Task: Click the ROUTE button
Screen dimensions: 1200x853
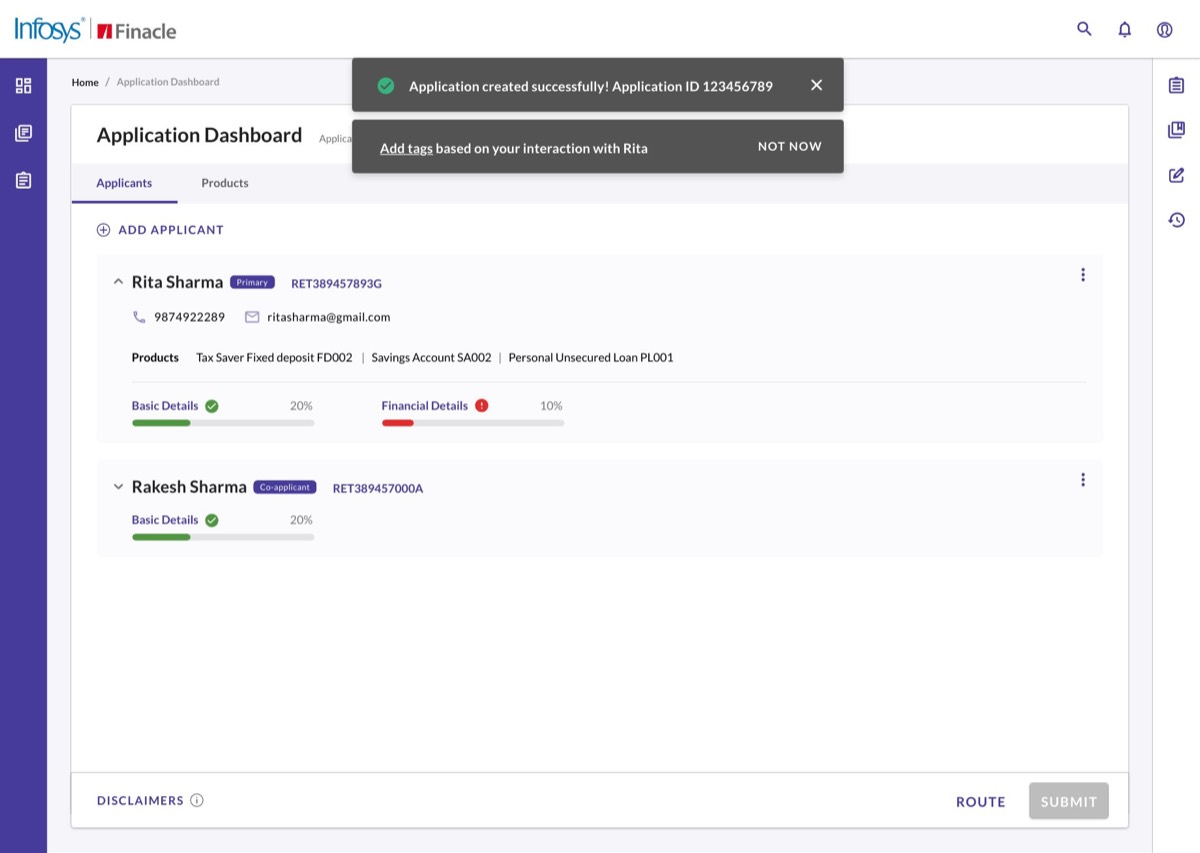Action: 981,801
